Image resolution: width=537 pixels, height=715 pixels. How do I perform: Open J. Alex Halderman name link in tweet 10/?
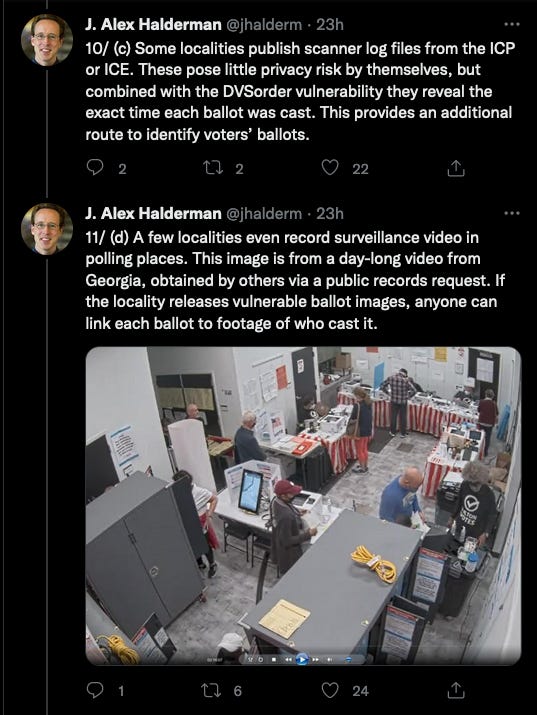(153, 24)
